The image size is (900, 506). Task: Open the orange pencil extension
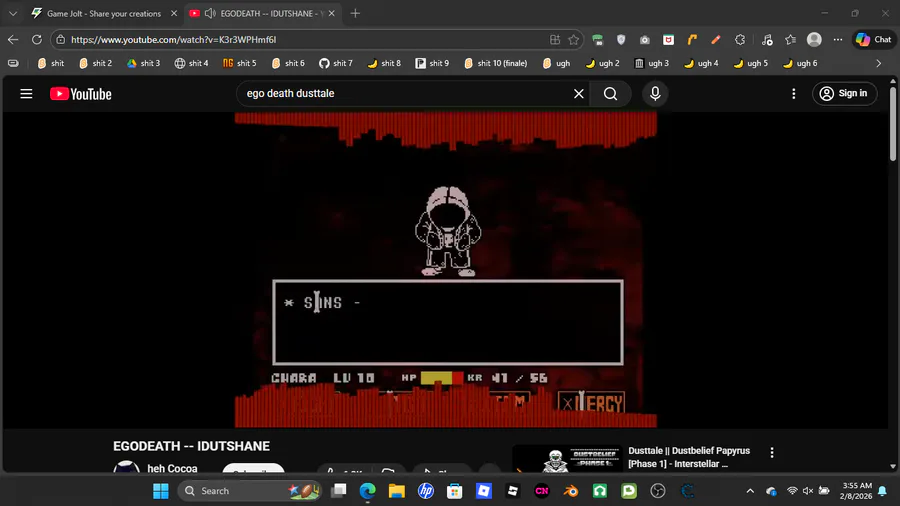tap(716, 40)
